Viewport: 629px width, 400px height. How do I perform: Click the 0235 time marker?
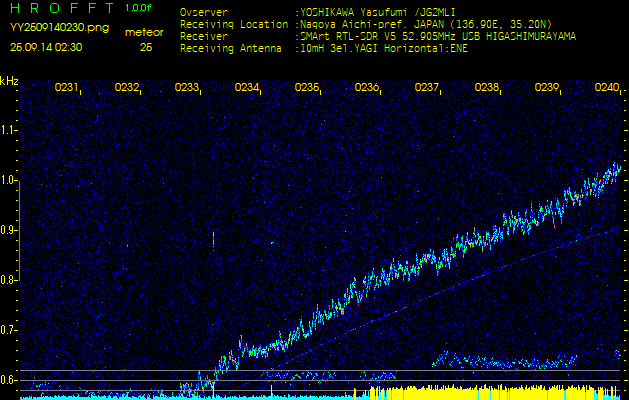pyautogui.click(x=307, y=88)
